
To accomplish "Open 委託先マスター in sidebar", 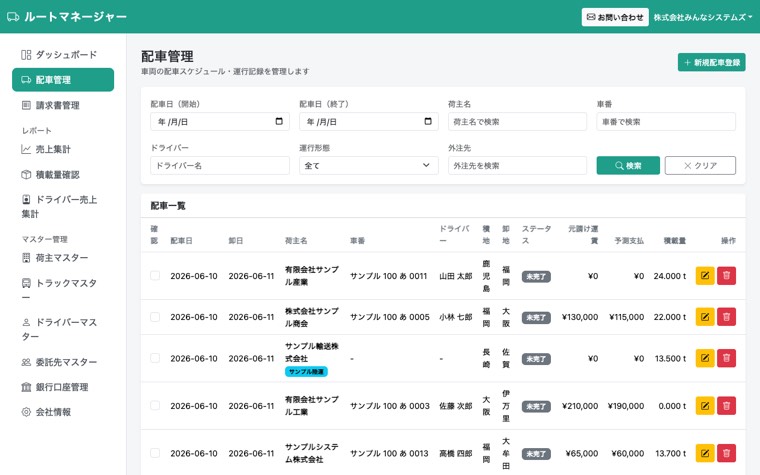I will point(63,362).
